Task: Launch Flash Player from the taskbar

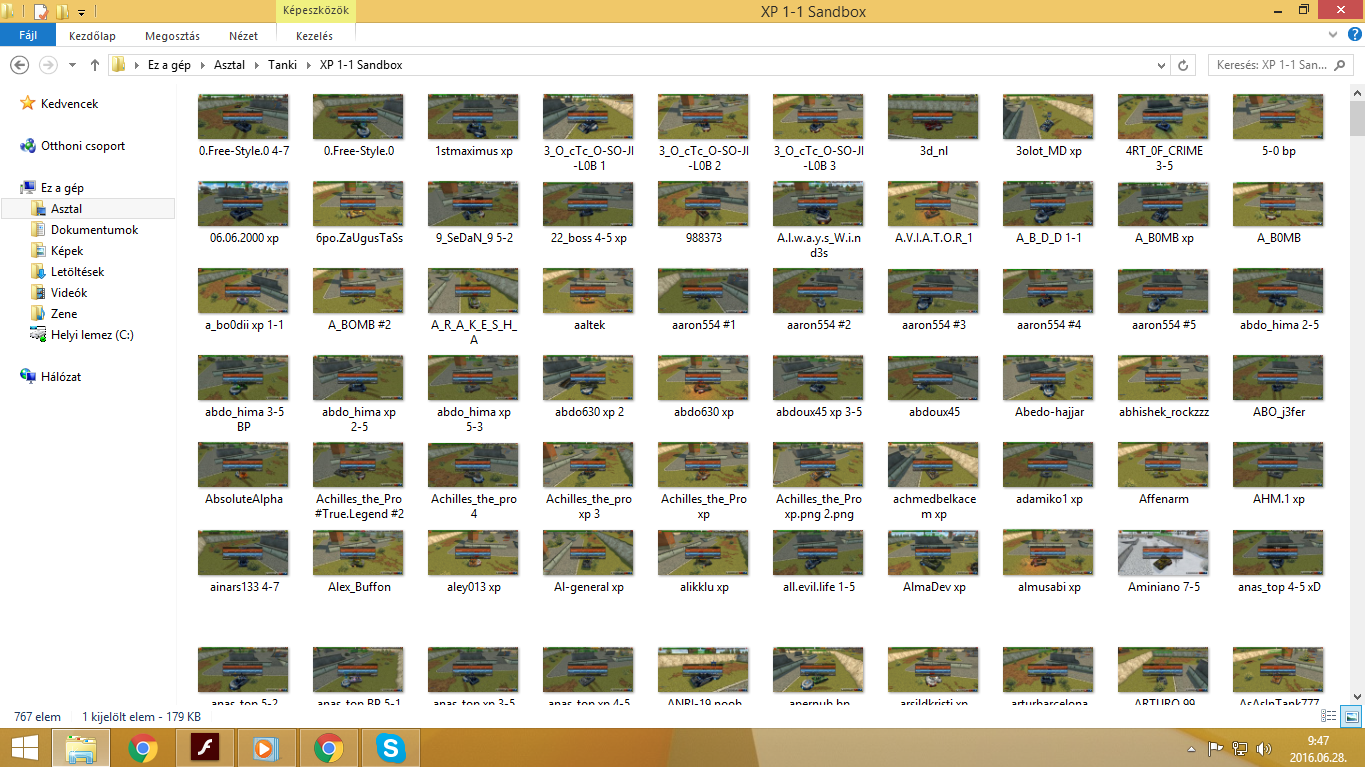Action: pos(204,748)
